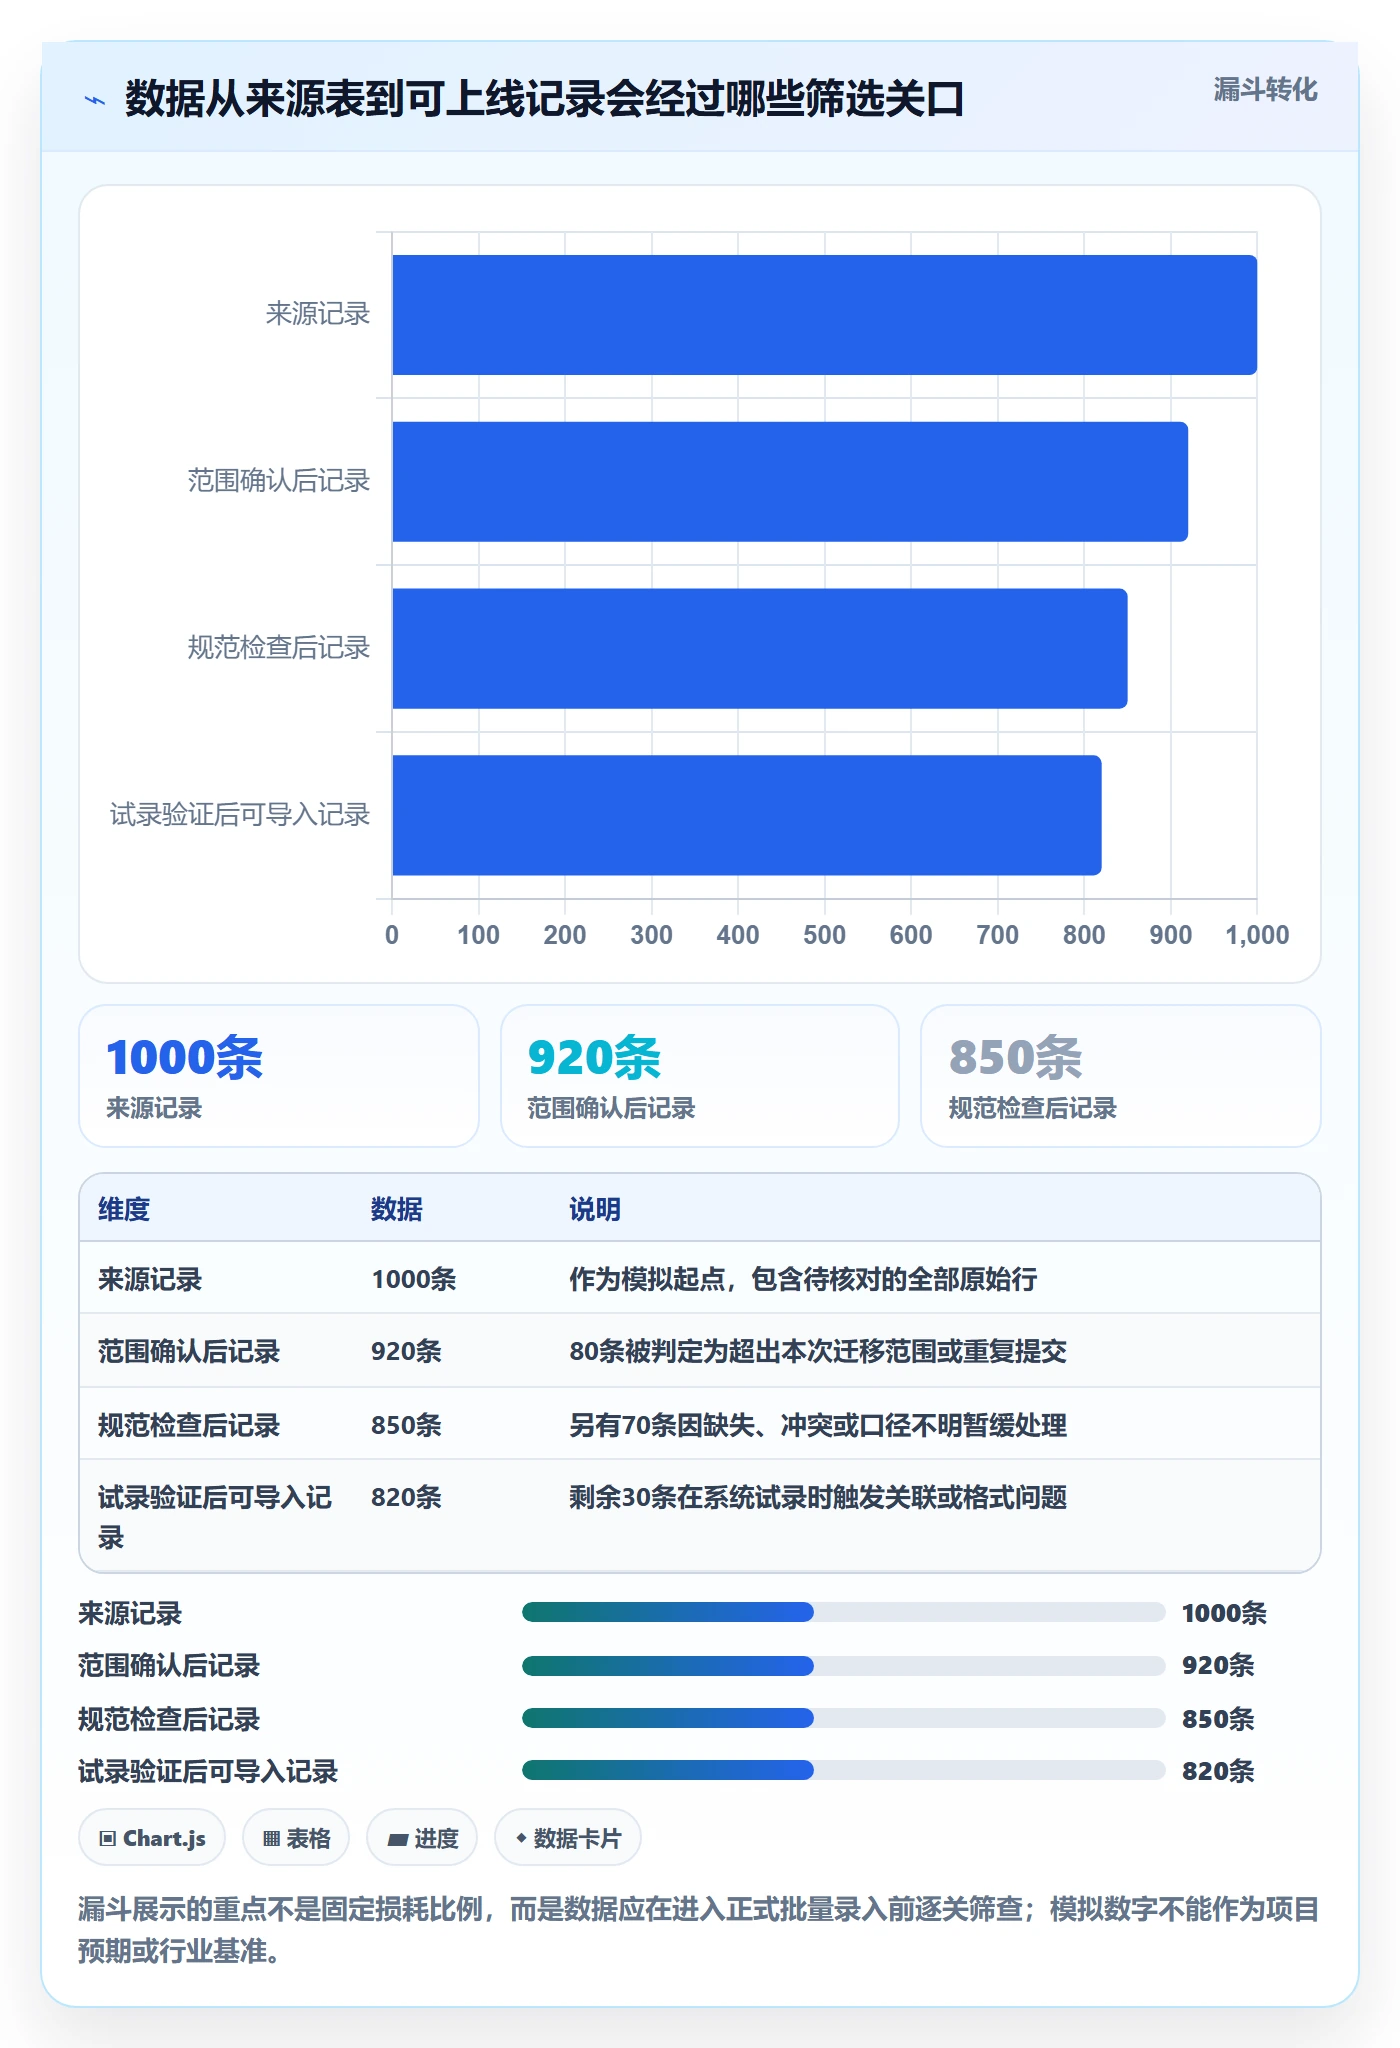Click the 500 tick label on chart axis
This screenshot has width=1400, height=2048.
(824, 935)
